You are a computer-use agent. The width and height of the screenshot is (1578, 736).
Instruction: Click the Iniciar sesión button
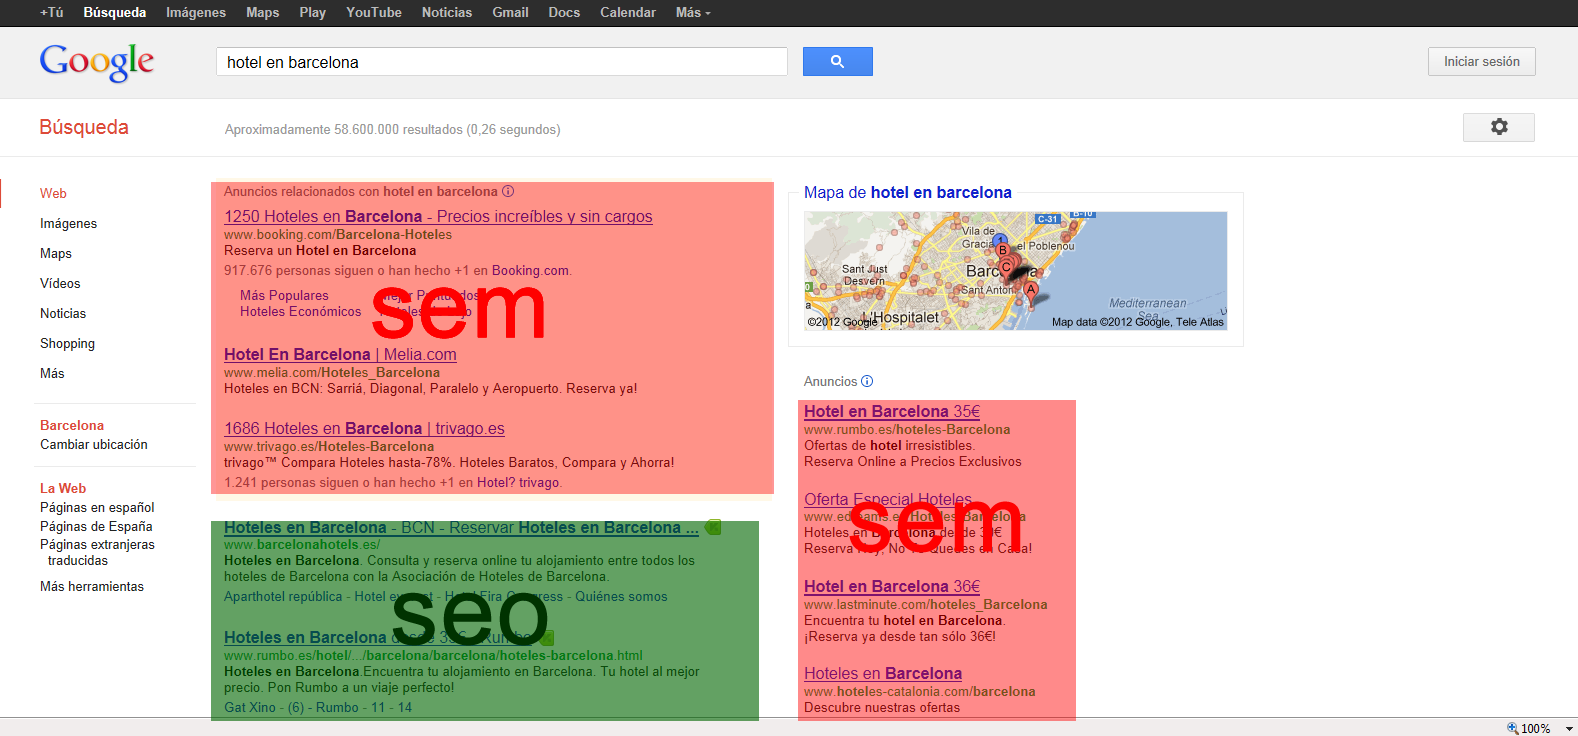click(x=1481, y=61)
